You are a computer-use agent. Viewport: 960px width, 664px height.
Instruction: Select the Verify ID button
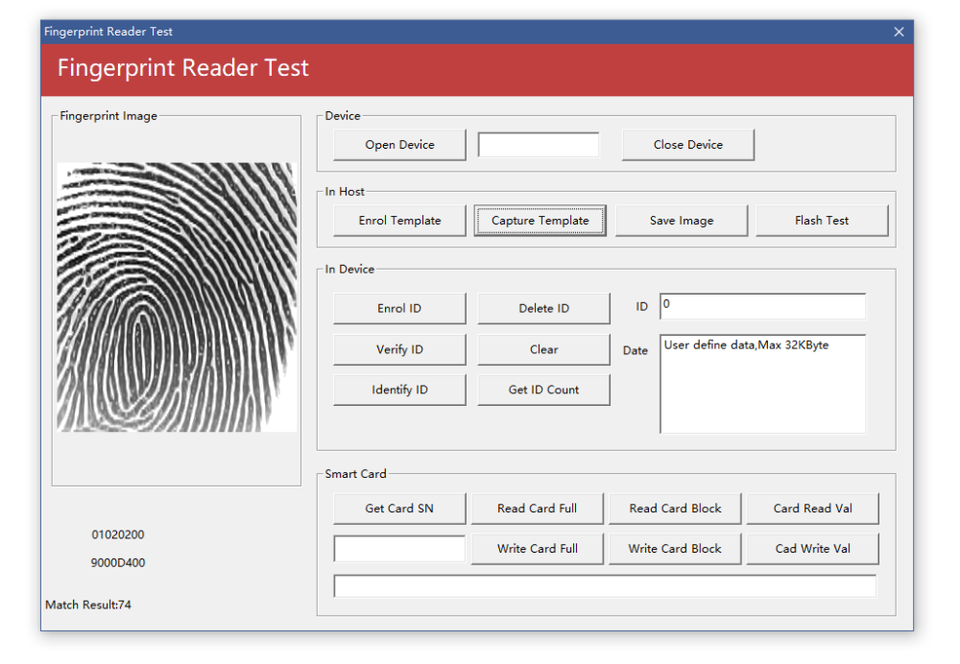click(399, 350)
